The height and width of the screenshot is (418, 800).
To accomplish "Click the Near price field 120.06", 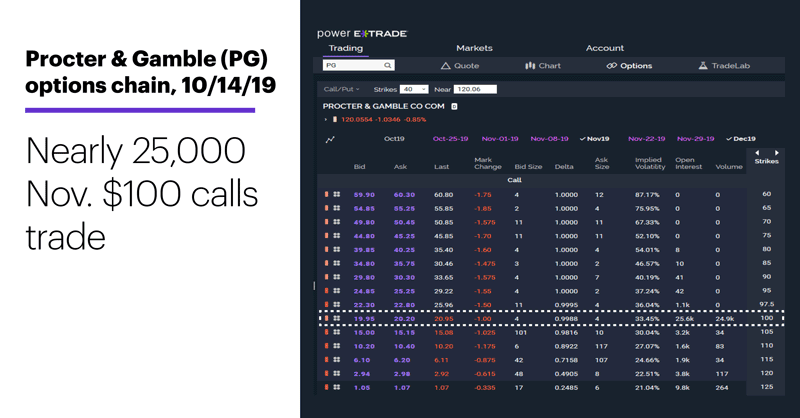I will tap(474, 89).
